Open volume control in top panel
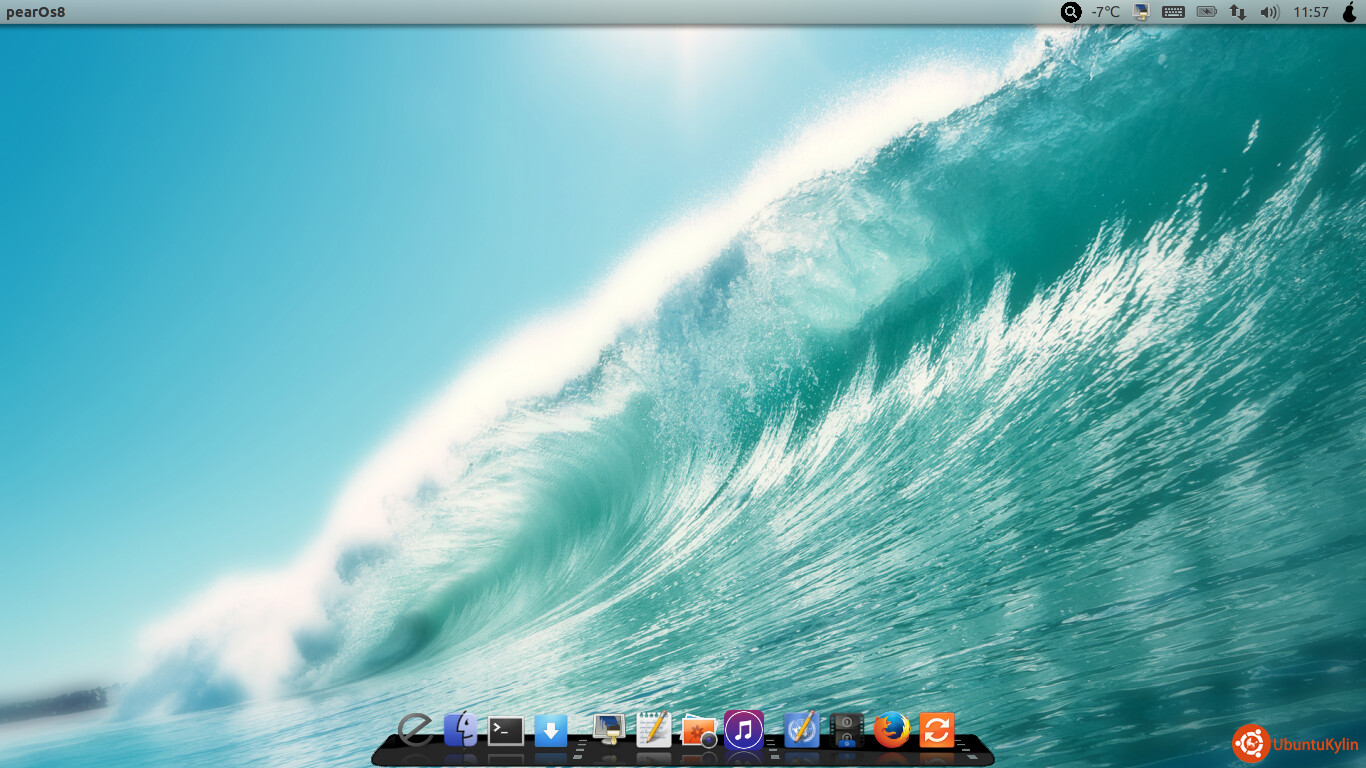 tap(1269, 12)
